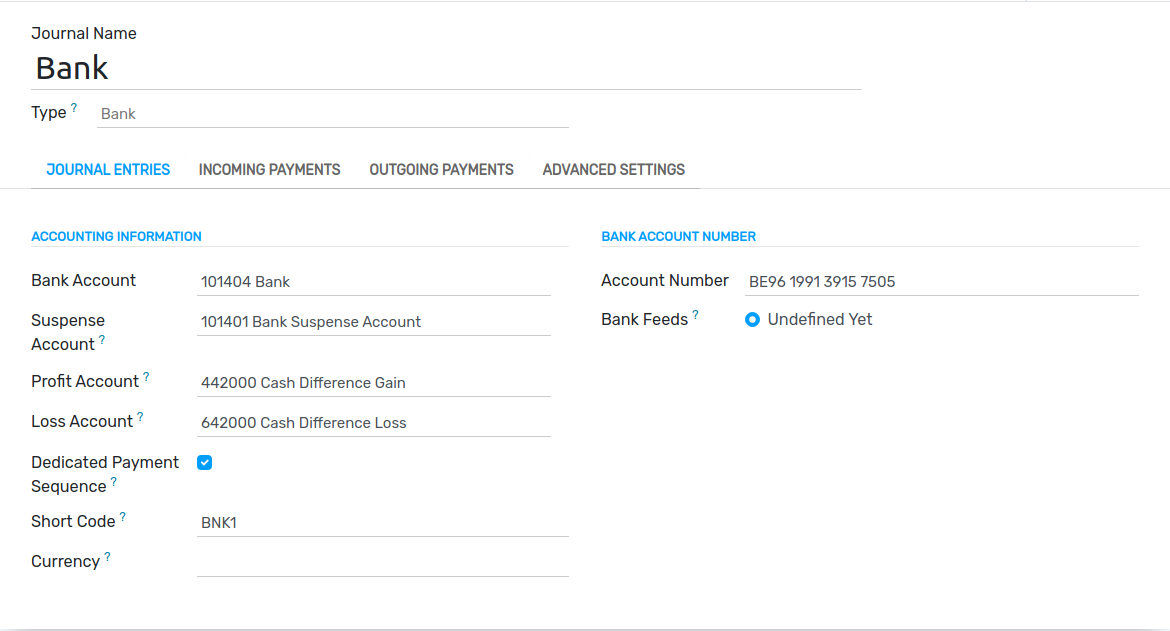
Task: Click the Journal Name label
Action: (84, 34)
